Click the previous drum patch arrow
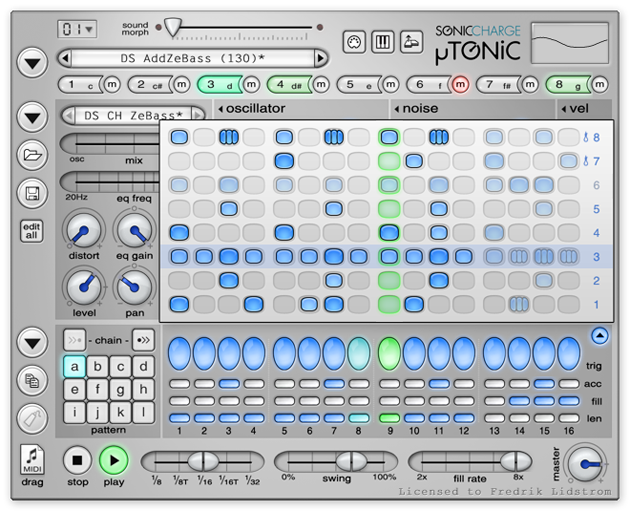Viewport: 630px width, 511px height. click(x=69, y=116)
